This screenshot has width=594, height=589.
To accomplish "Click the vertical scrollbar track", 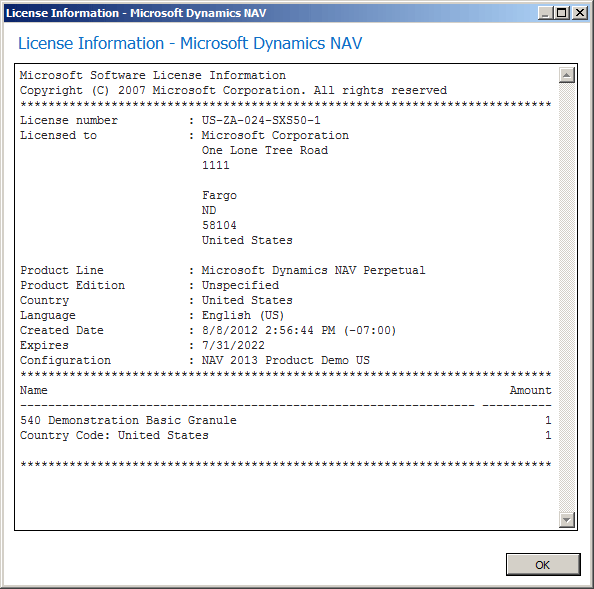I will pyautogui.click(x=567, y=297).
